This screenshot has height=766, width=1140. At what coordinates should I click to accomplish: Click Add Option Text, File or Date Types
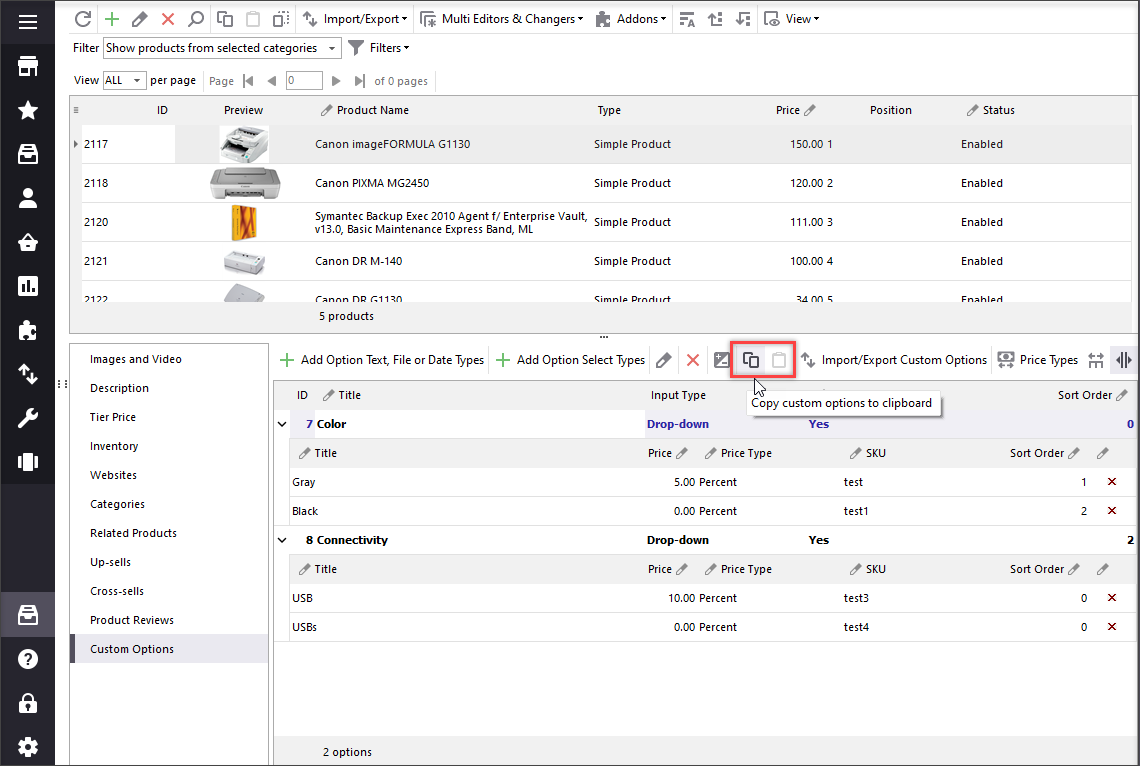pos(382,360)
